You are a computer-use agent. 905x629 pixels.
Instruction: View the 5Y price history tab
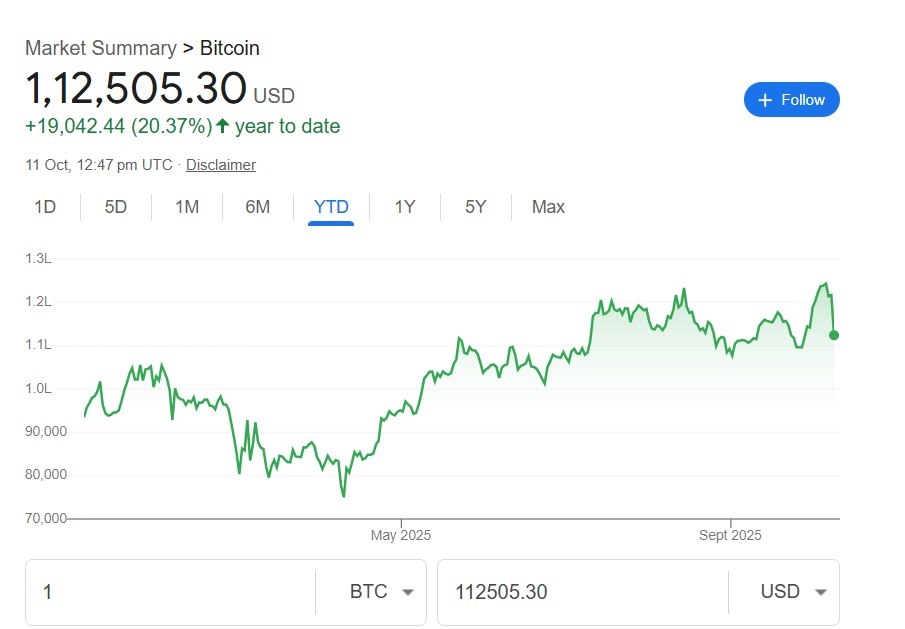pyautogui.click(x=475, y=207)
